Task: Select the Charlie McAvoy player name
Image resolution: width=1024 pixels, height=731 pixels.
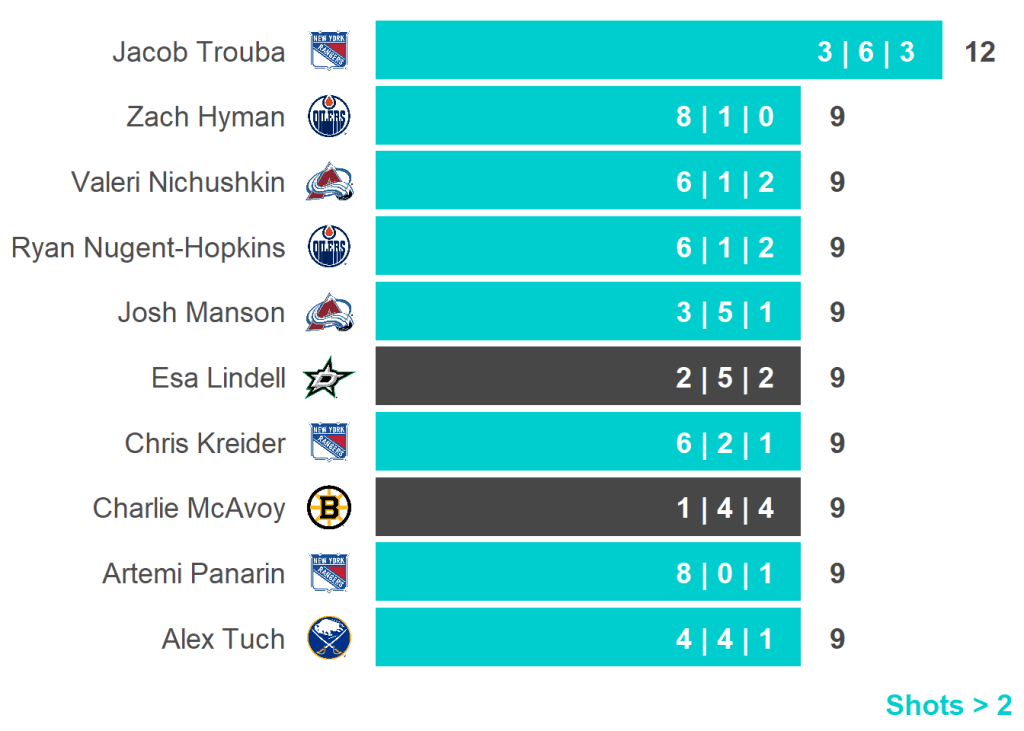Action: pyautogui.click(x=189, y=508)
